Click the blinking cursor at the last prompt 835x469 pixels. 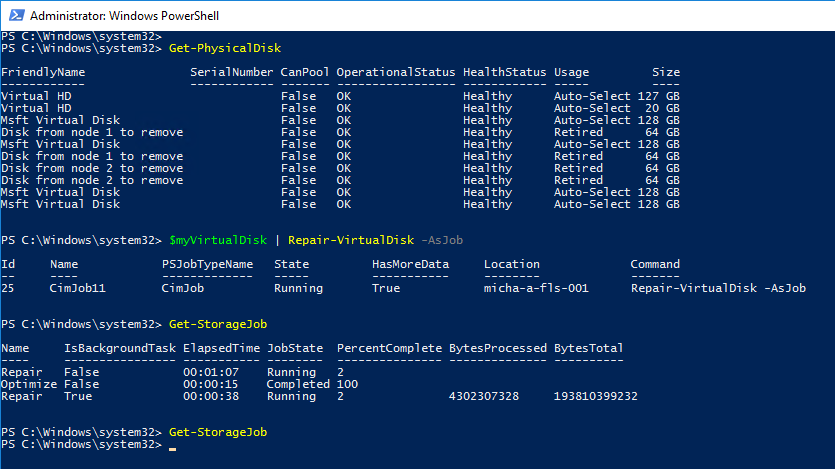pyautogui.click(x=172, y=445)
